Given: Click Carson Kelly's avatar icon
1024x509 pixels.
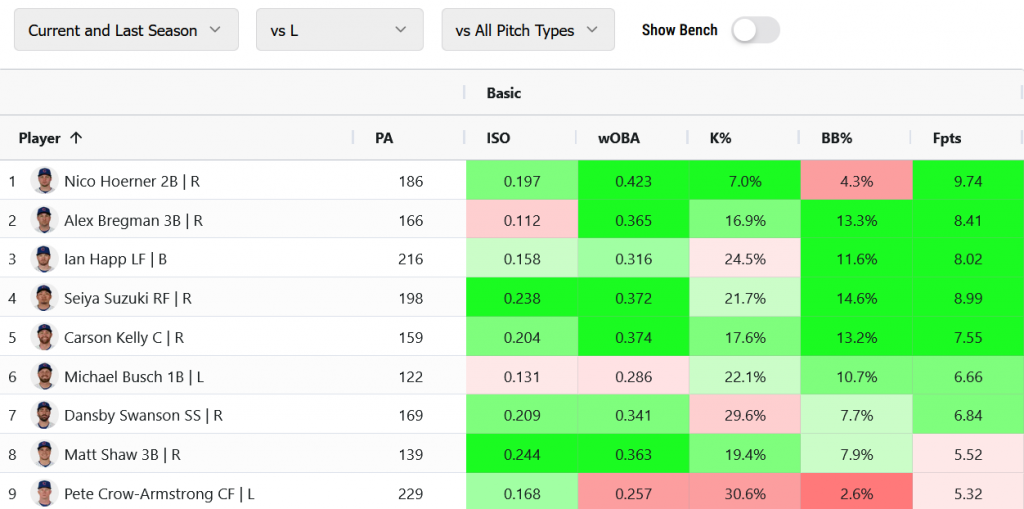Looking at the screenshot, I should [45, 337].
